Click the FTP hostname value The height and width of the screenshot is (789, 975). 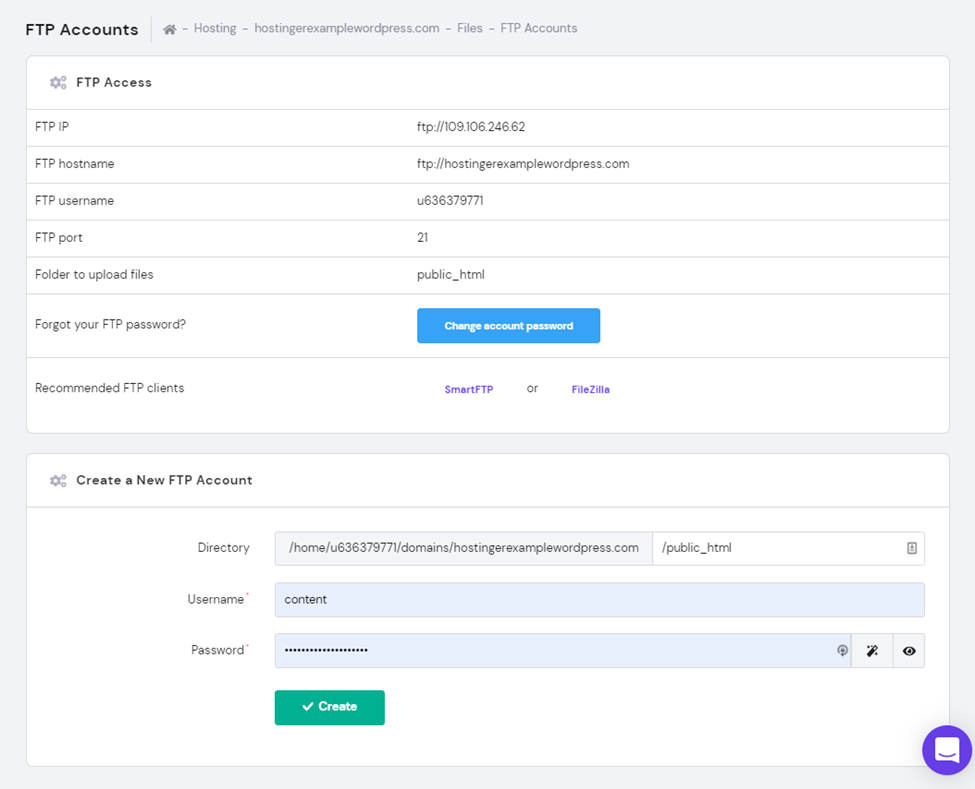click(x=522, y=164)
